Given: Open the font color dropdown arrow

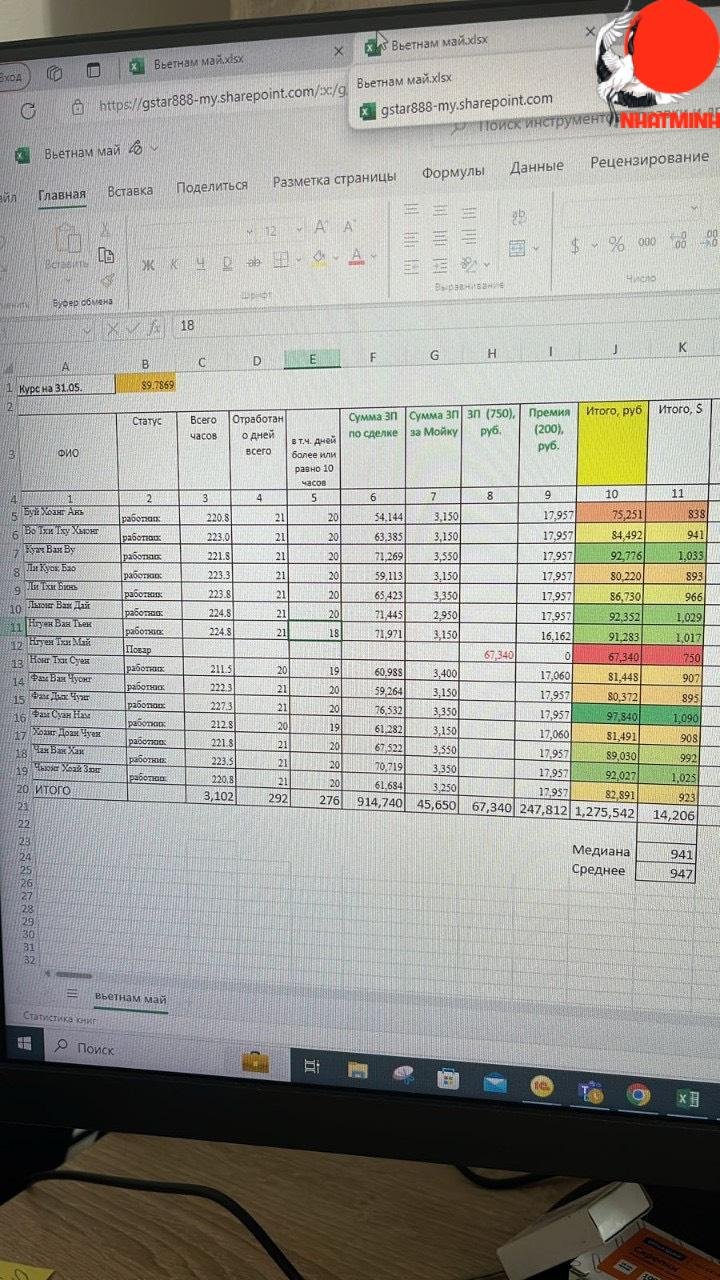Looking at the screenshot, I should click(372, 258).
